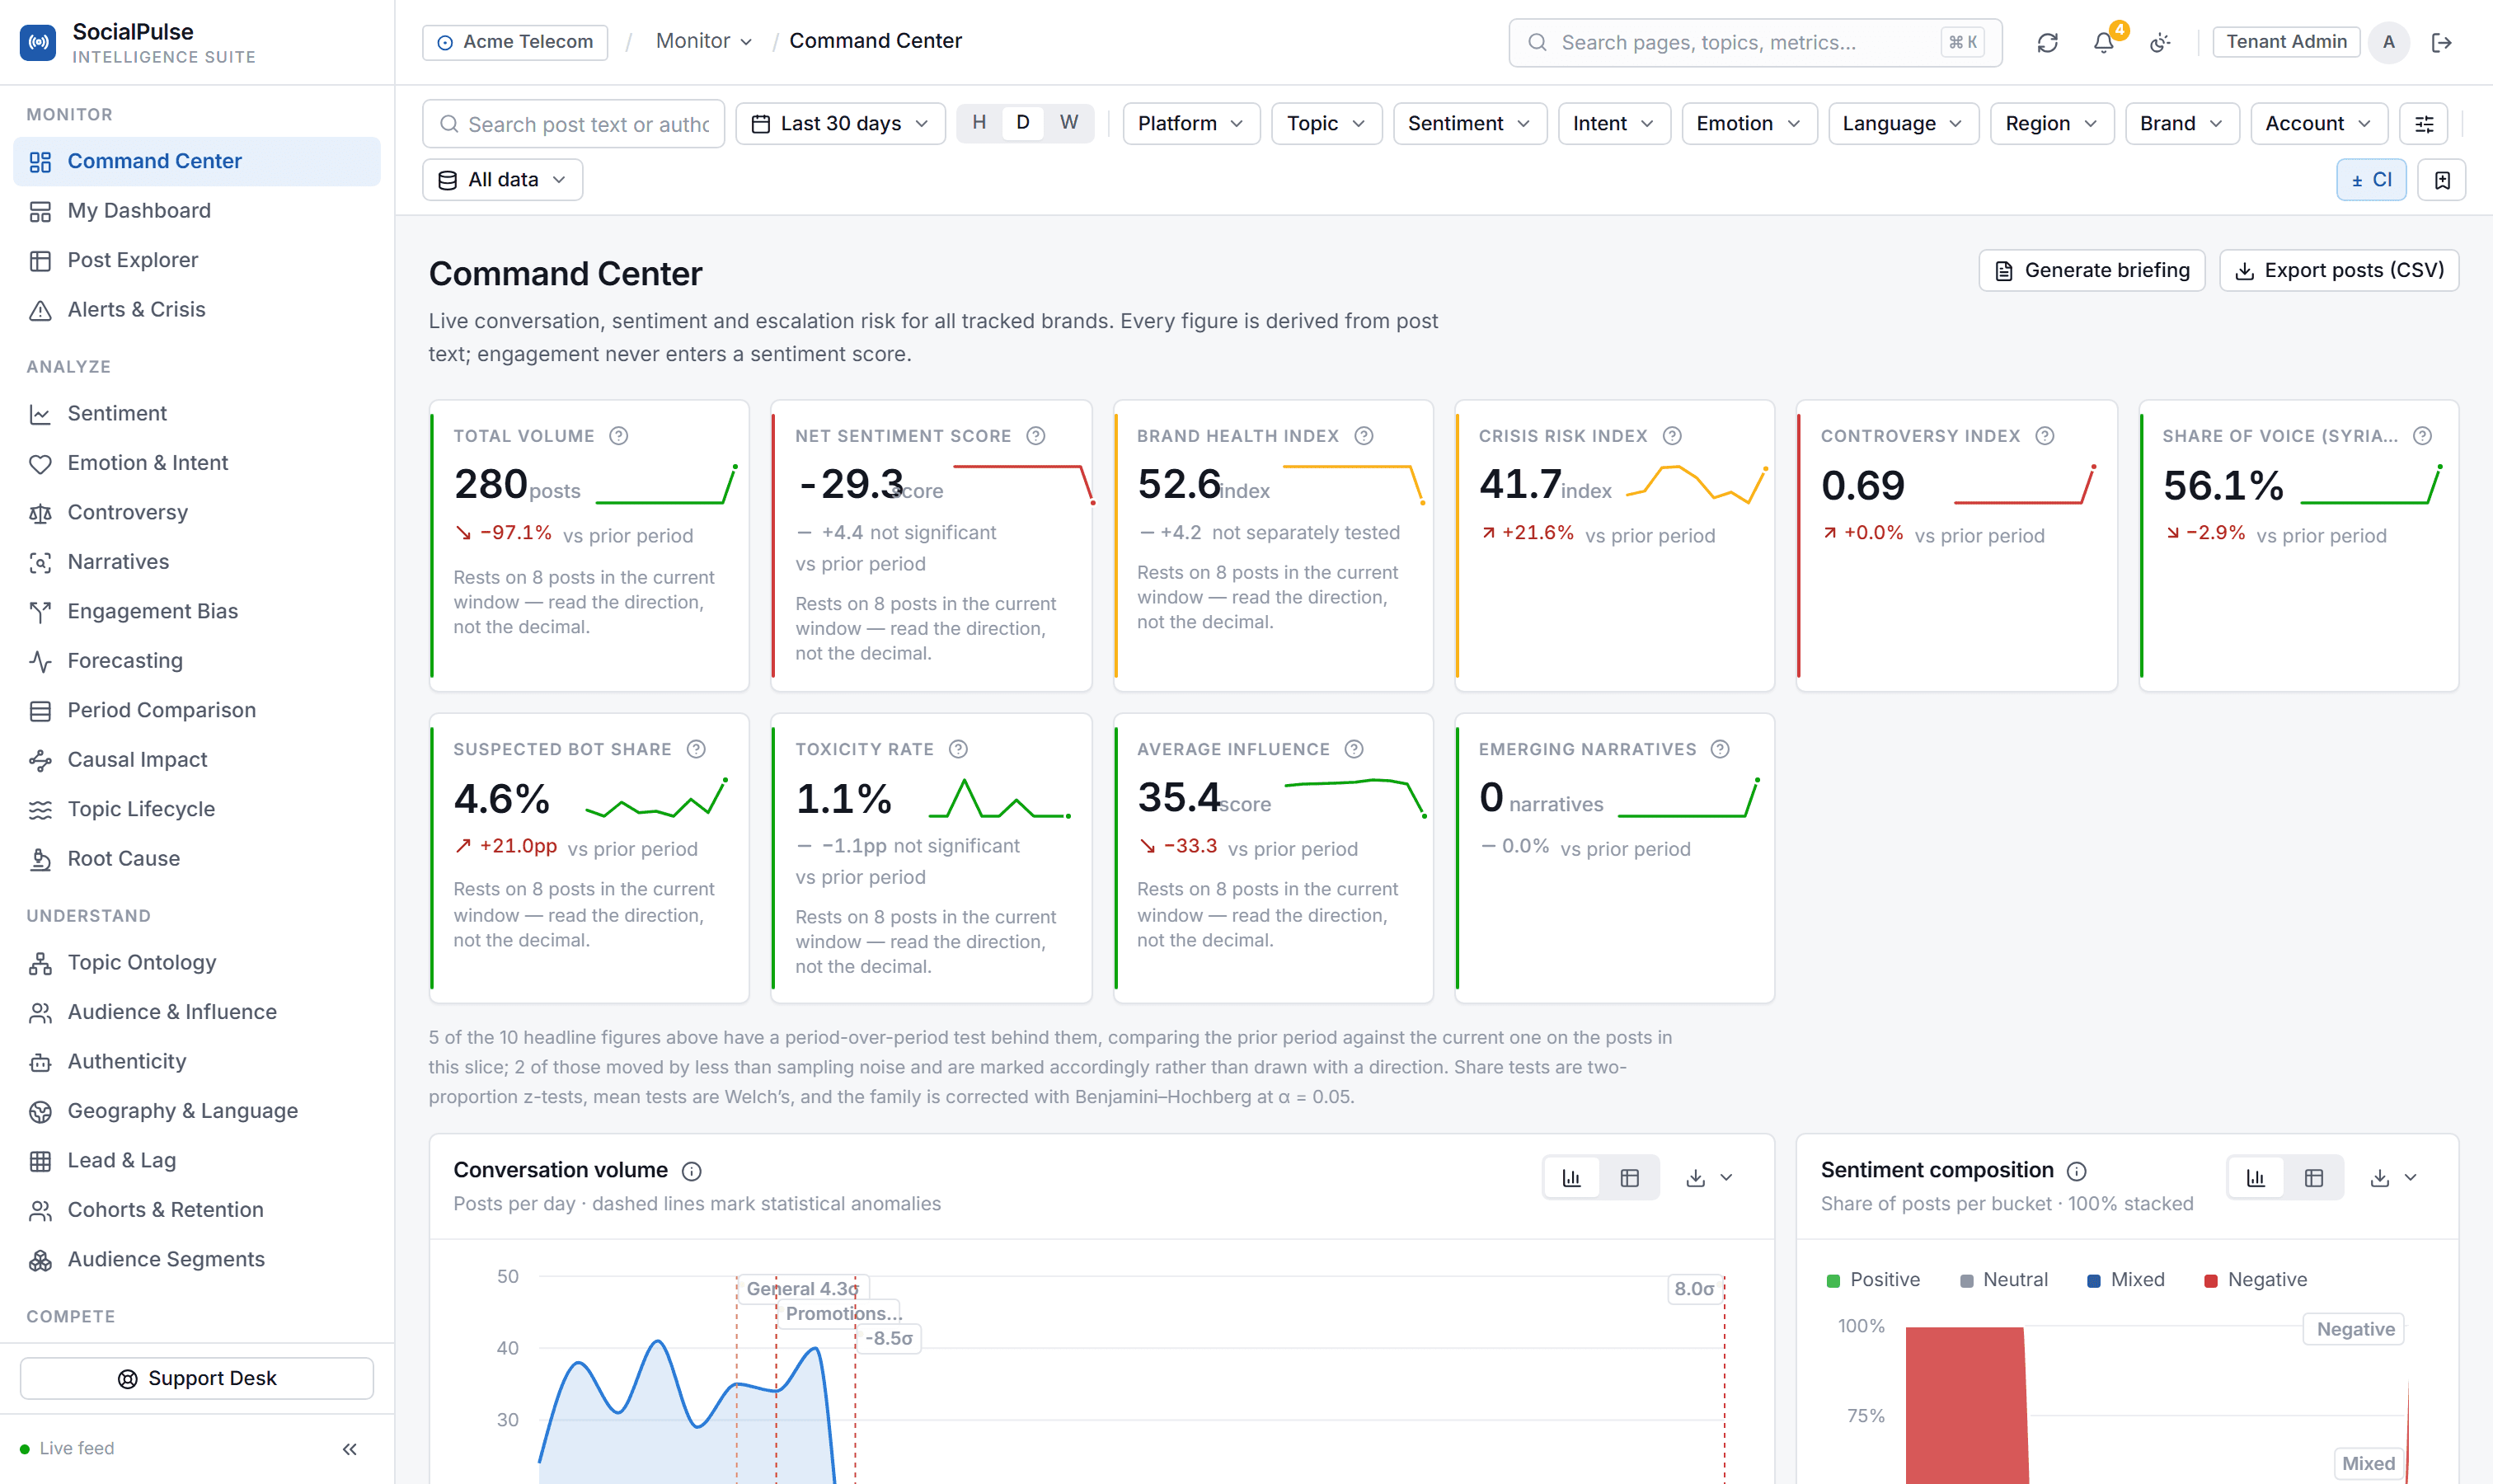The height and width of the screenshot is (1484, 2493).
Task: Open the Region filter
Action: (x=2051, y=123)
